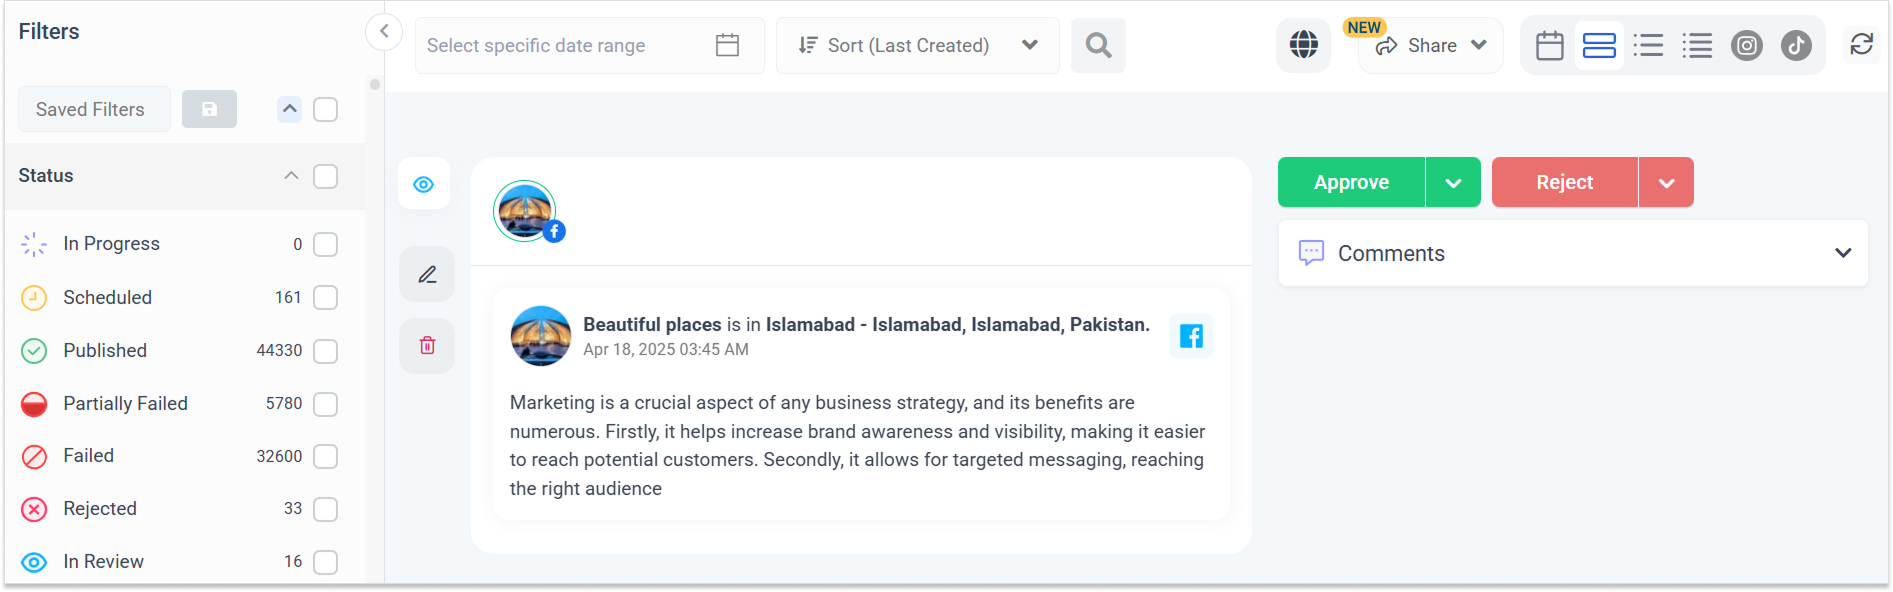Click the search magnifier button
1893x592 pixels.
(x=1098, y=45)
